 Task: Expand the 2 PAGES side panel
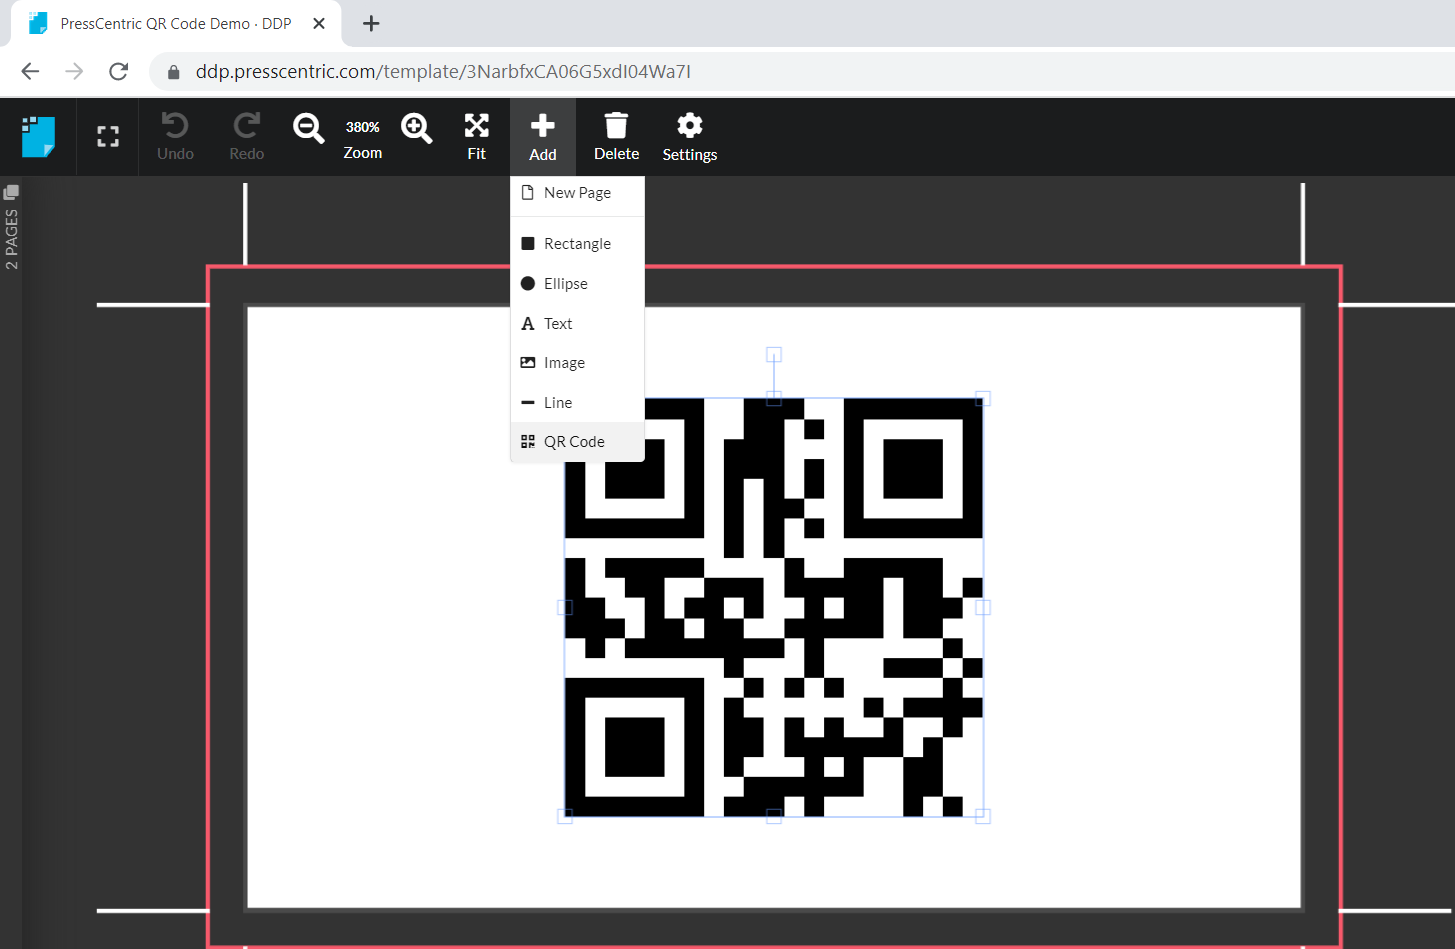point(11,239)
